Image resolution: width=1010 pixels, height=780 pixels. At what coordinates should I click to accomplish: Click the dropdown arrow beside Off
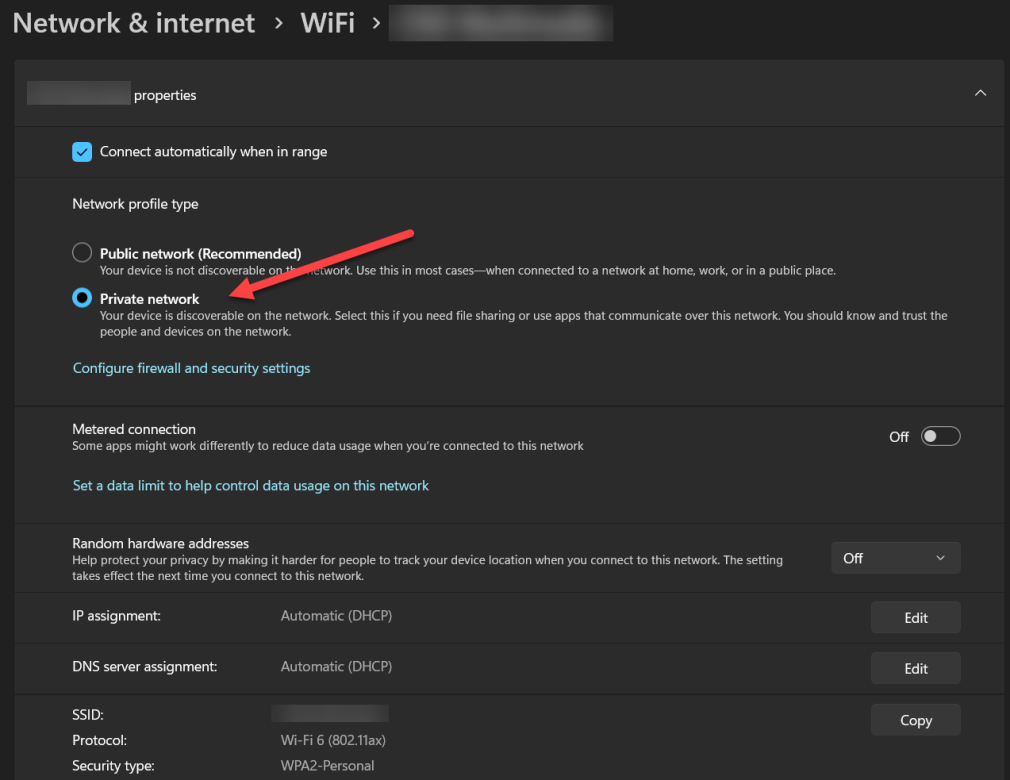[x=940, y=558]
